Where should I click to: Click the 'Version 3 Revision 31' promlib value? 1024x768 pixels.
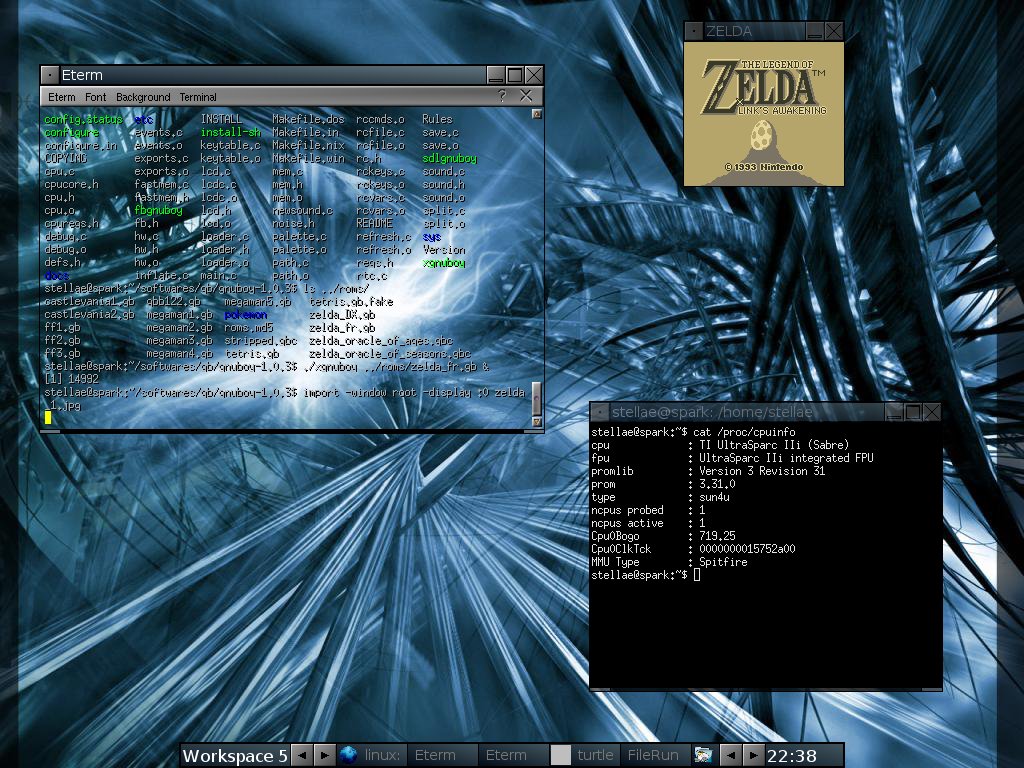[x=762, y=471]
